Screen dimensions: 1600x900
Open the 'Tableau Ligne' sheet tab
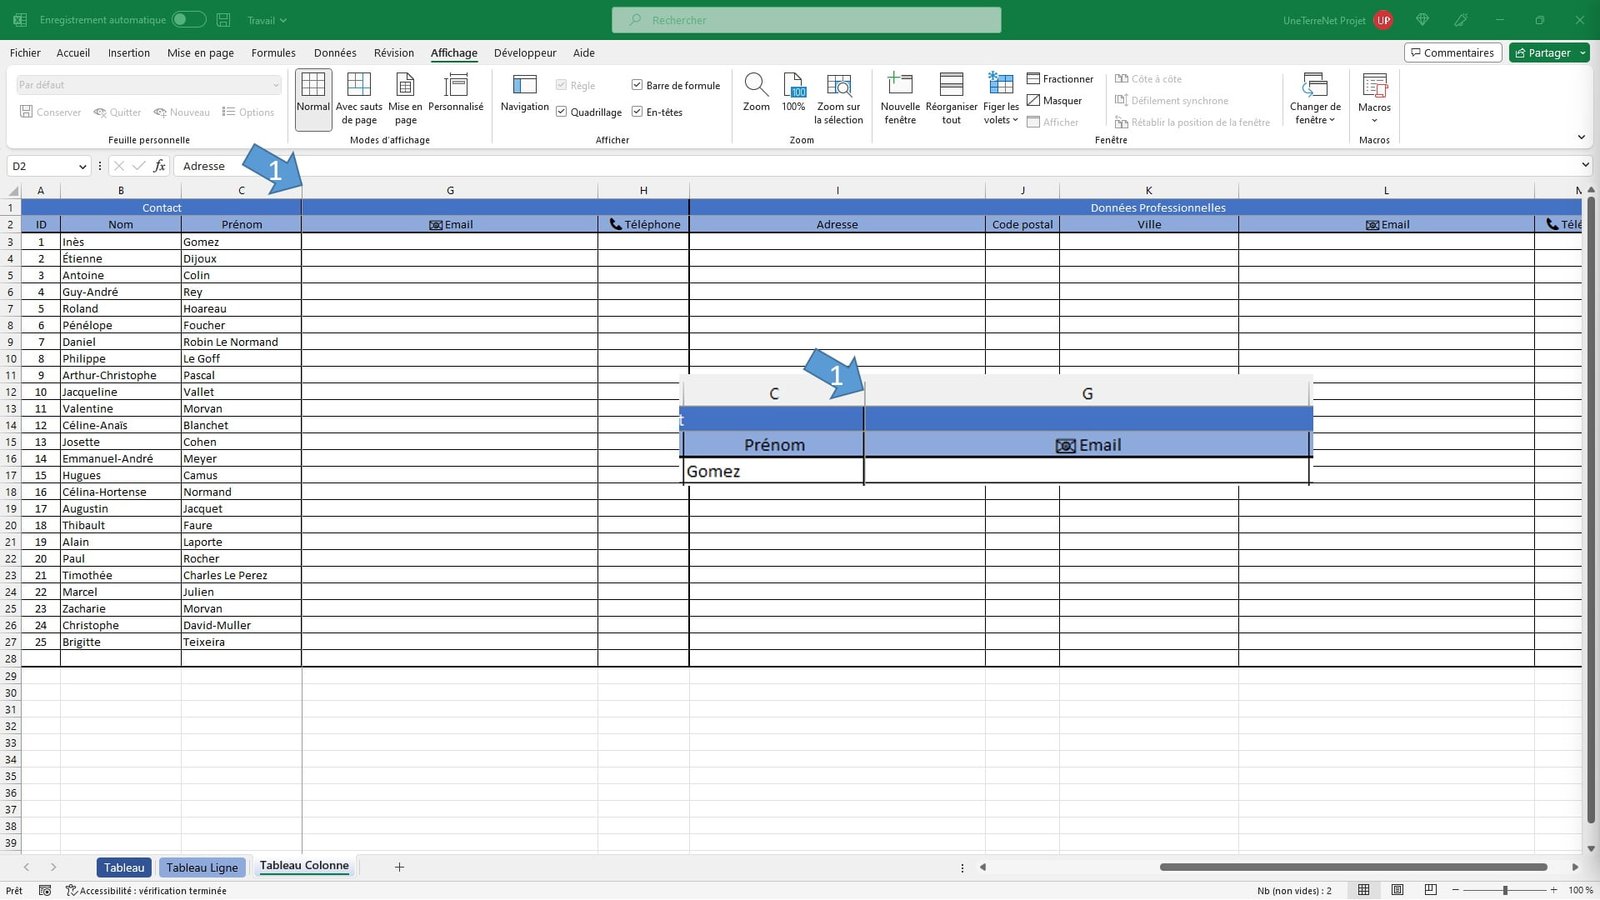pyautogui.click(x=202, y=867)
